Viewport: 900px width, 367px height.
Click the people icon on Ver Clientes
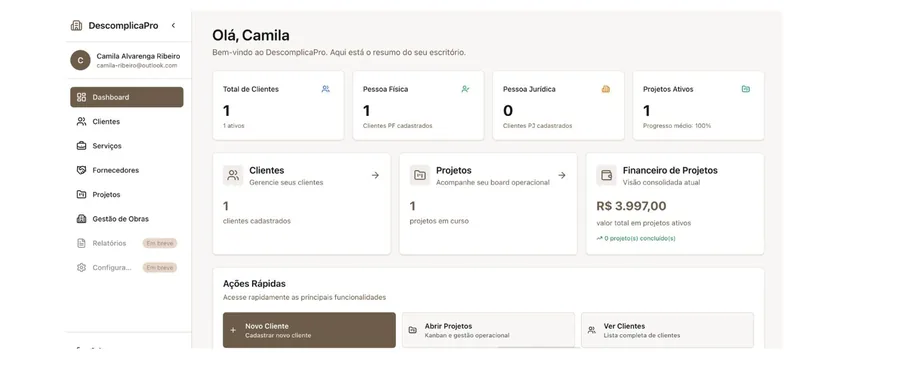coord(592,330)
